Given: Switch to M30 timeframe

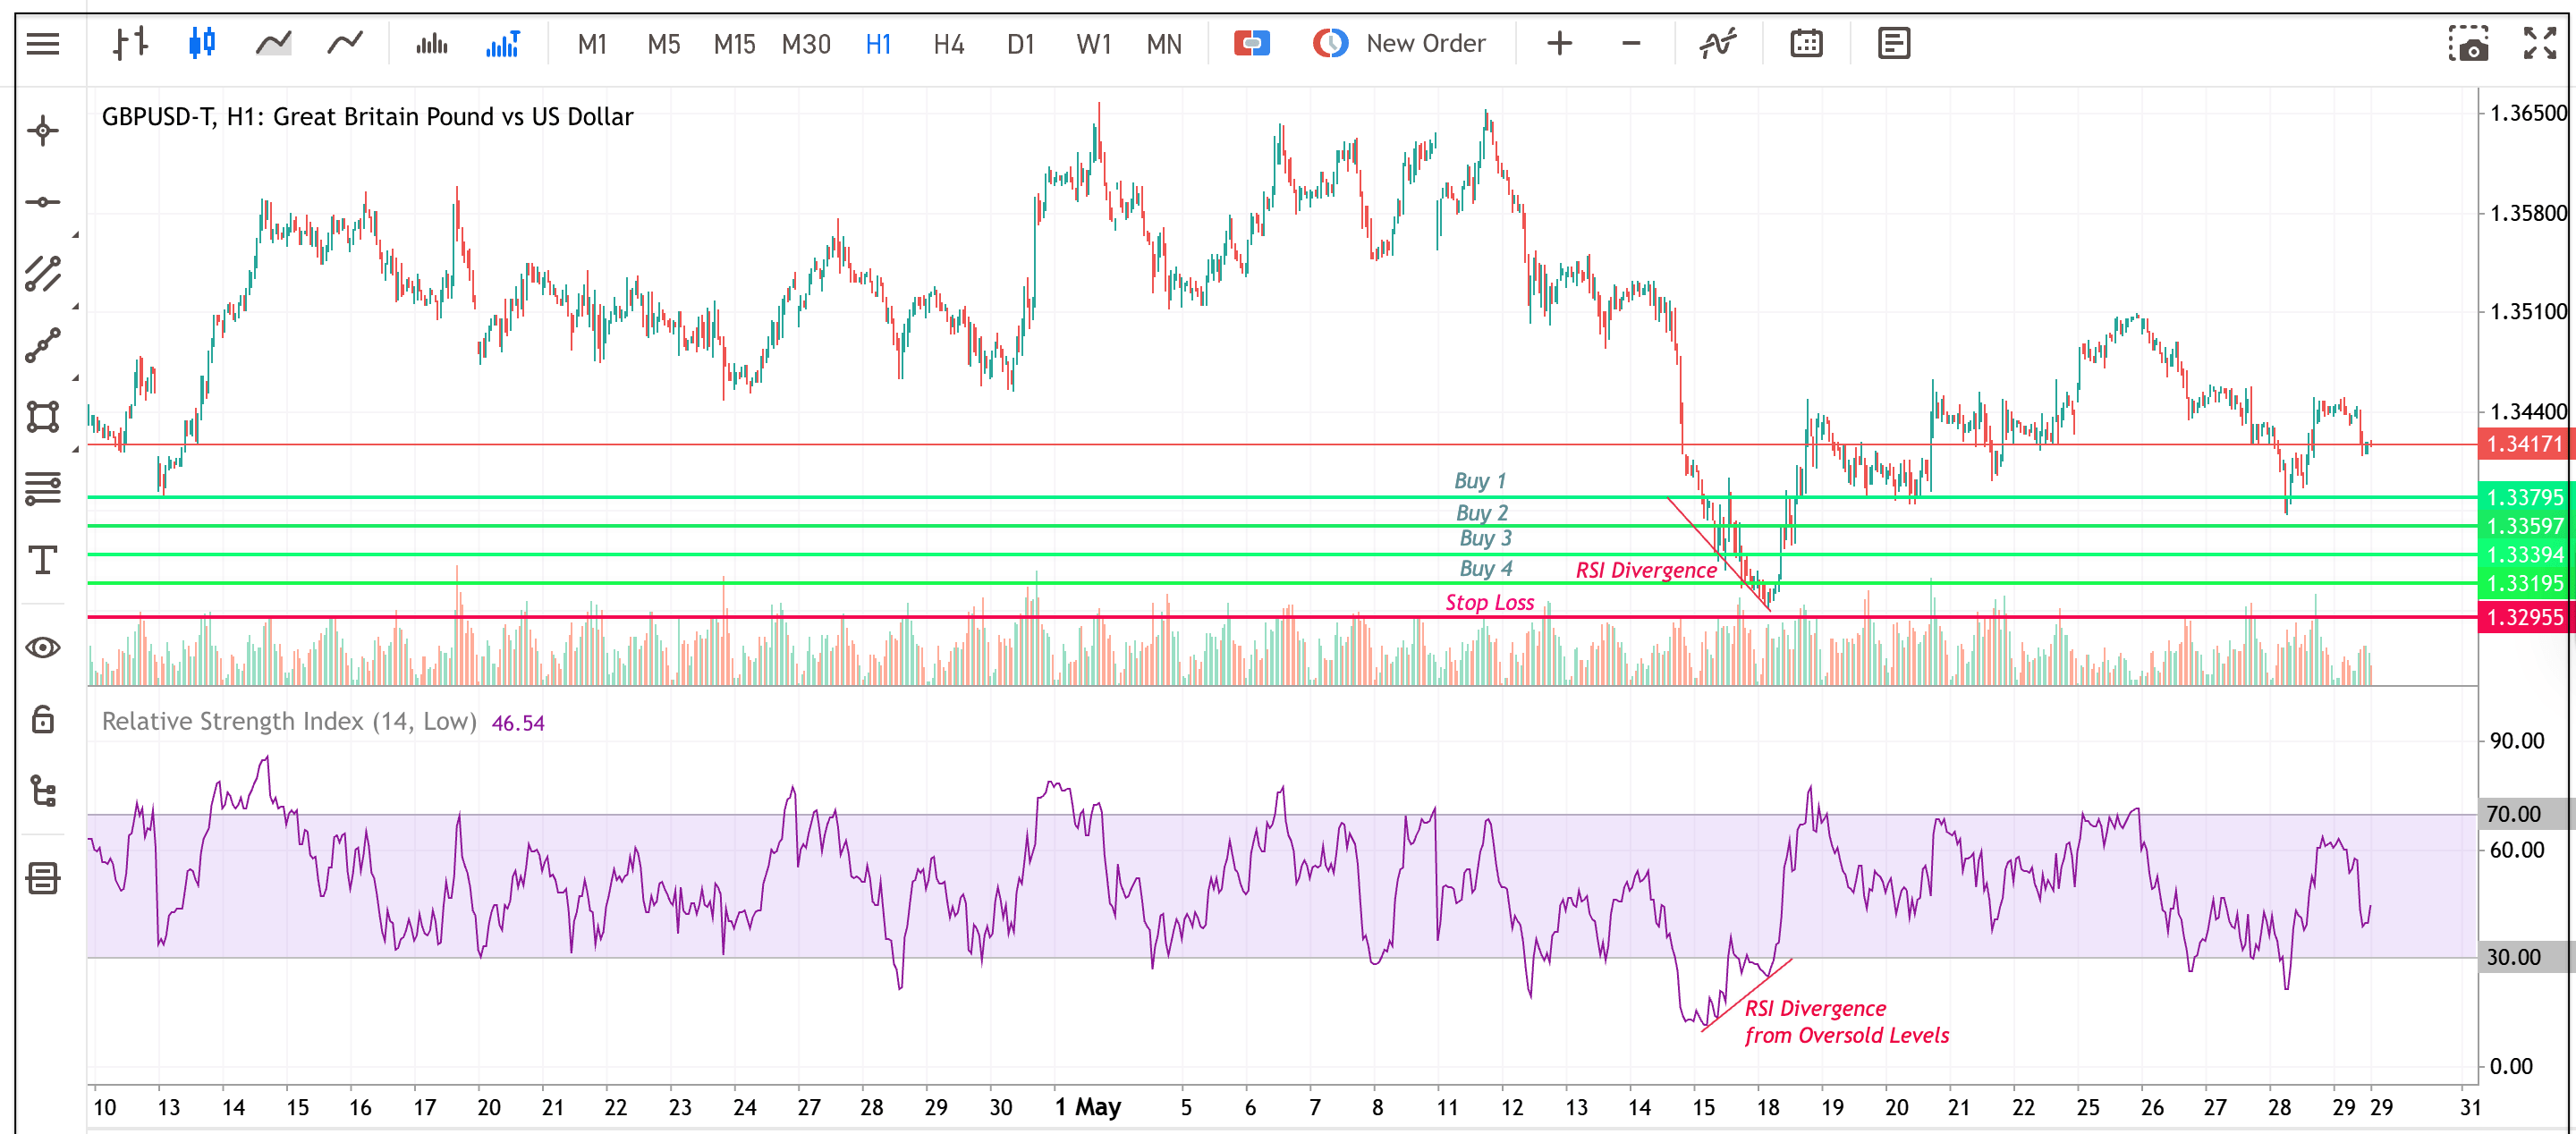Looking at the screenshot, I should pyautogui.click(x=806, y=44).
